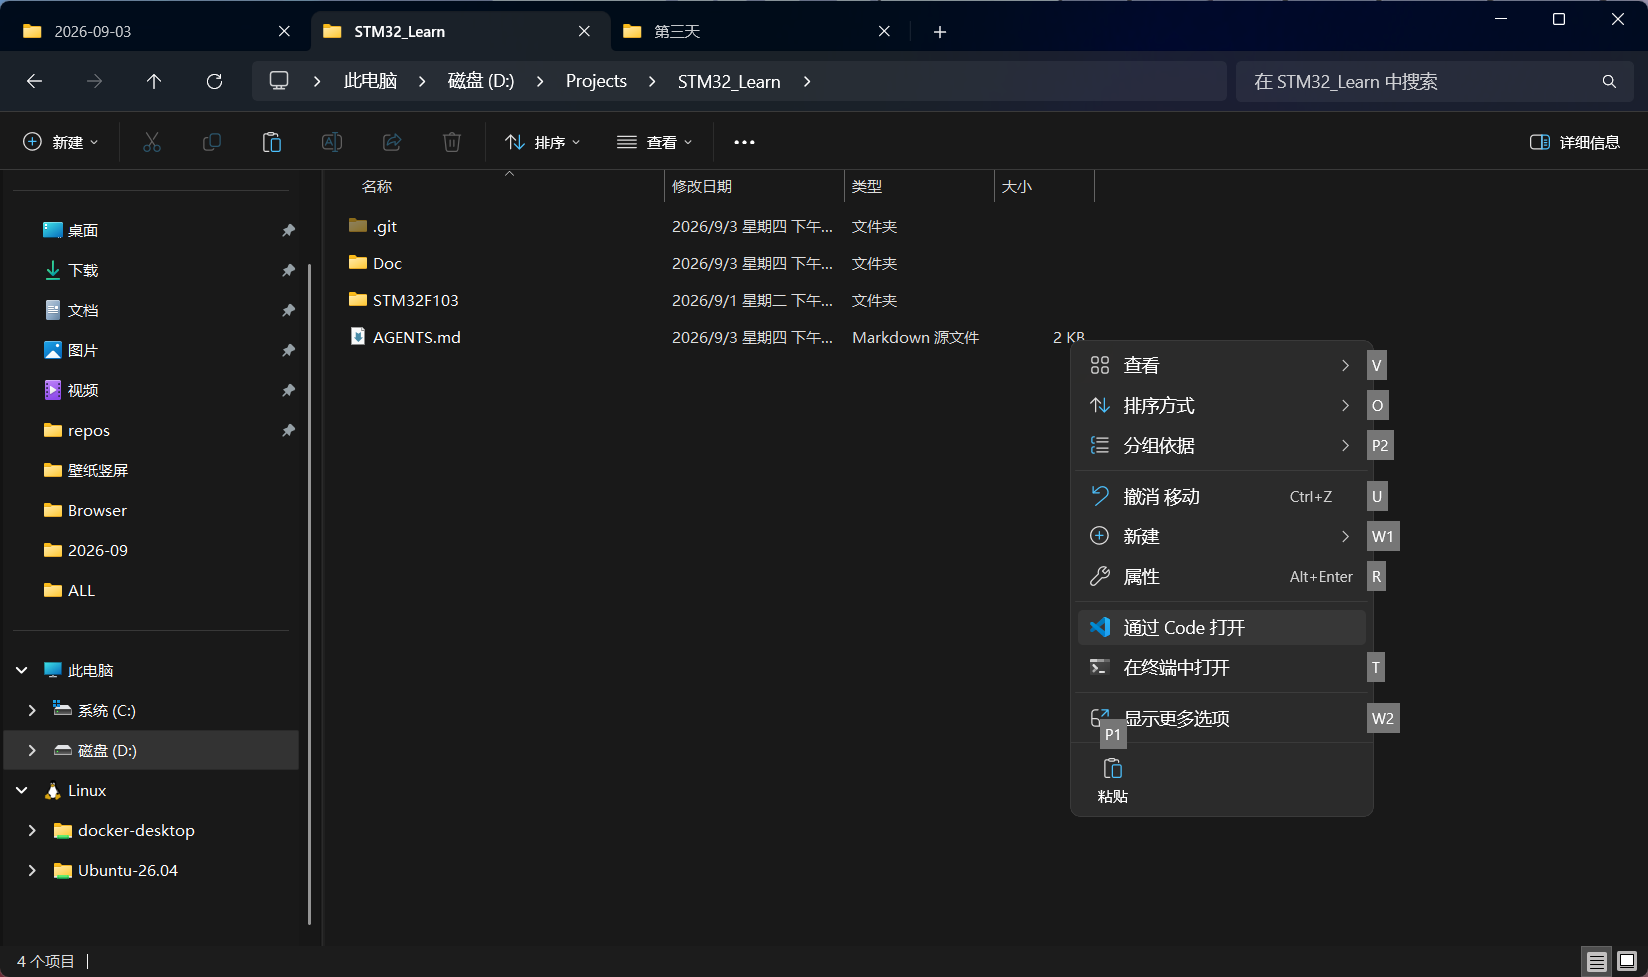Open the 排序 dropdown in toolbar
Viewport: 1648px width, 977px height.
pos(543,142)
